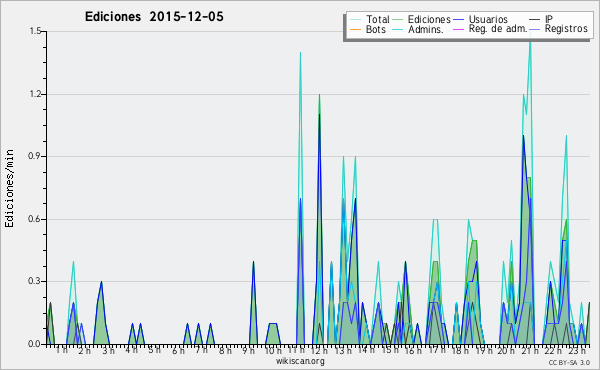
Task: Click the '7 h' x-axis label
Action: tap(201, 350)
